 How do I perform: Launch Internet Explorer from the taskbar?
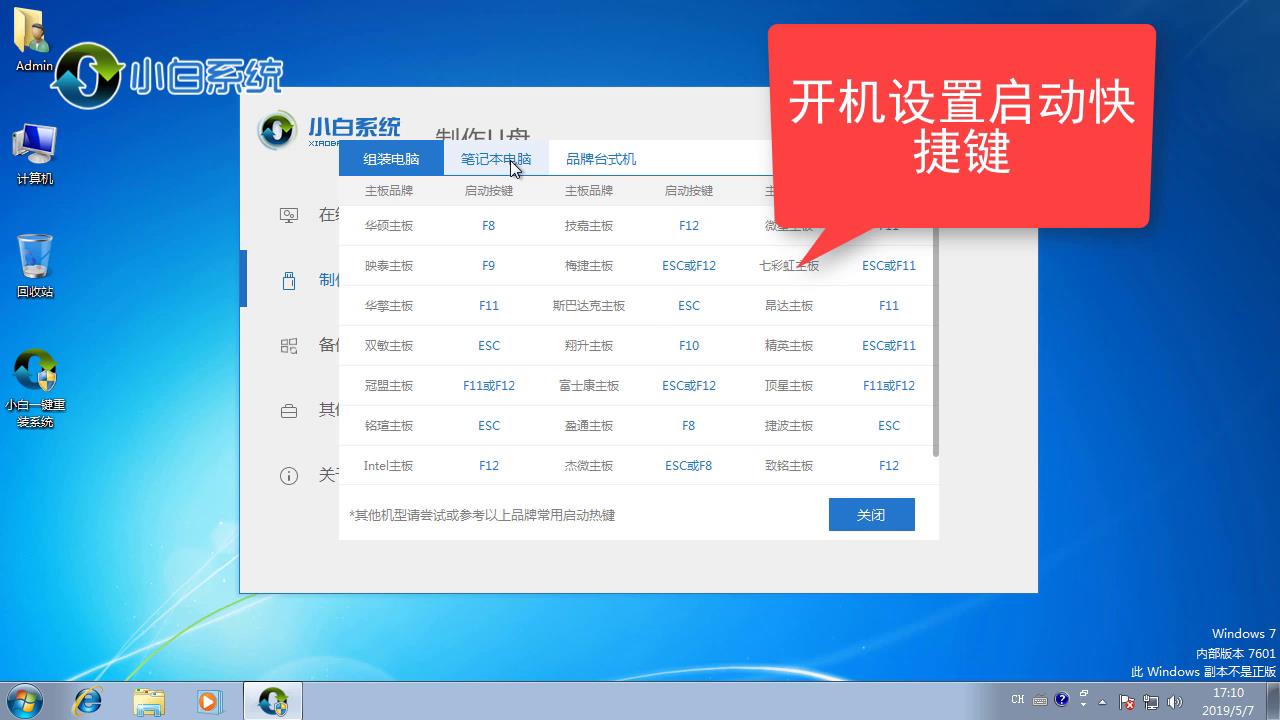[x=88, y=701]
